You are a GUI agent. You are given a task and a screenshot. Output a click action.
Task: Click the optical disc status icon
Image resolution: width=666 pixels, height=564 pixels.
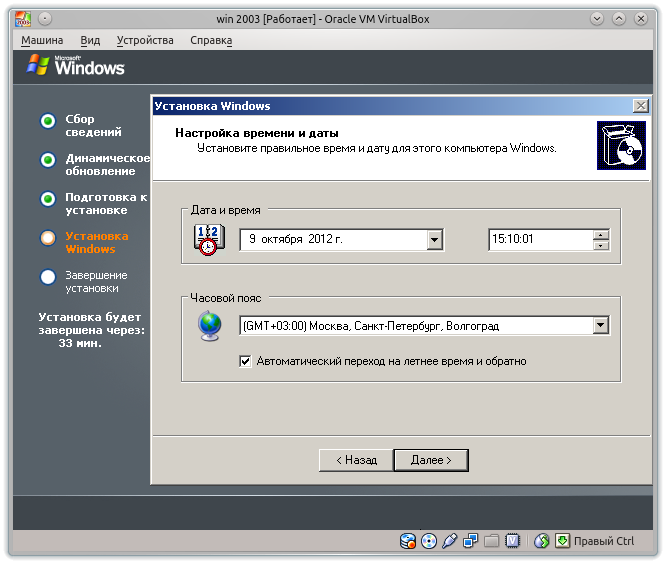point(429,541)
